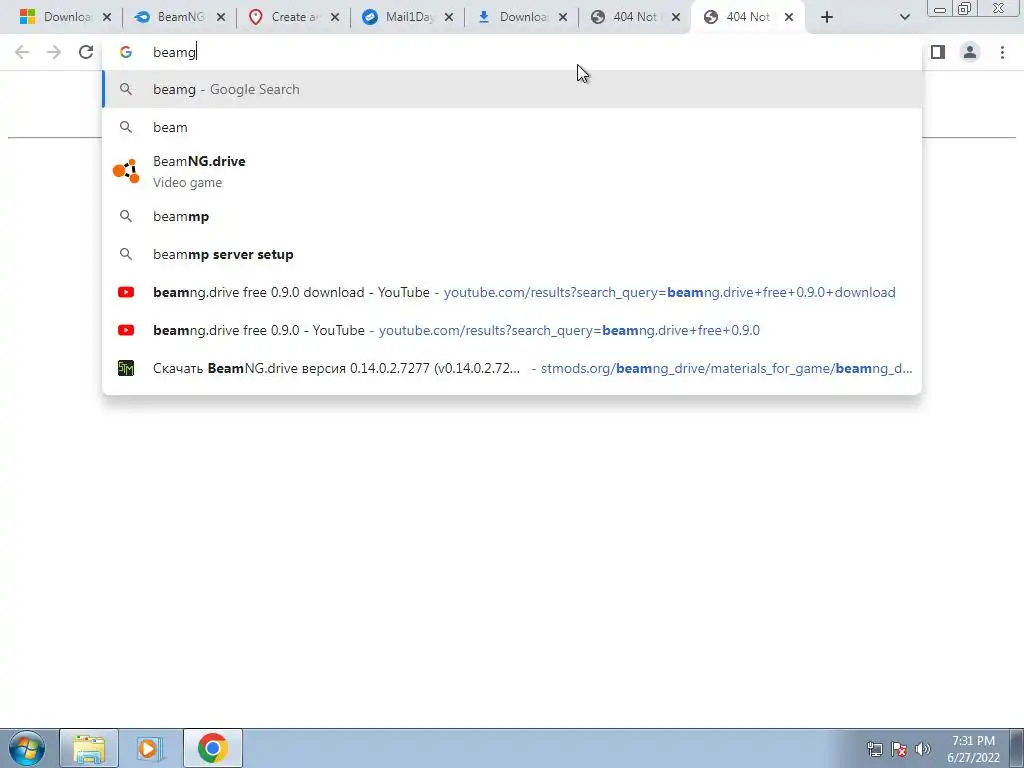Select 'beamg - Google Search' suggestion

coord(512,89)
